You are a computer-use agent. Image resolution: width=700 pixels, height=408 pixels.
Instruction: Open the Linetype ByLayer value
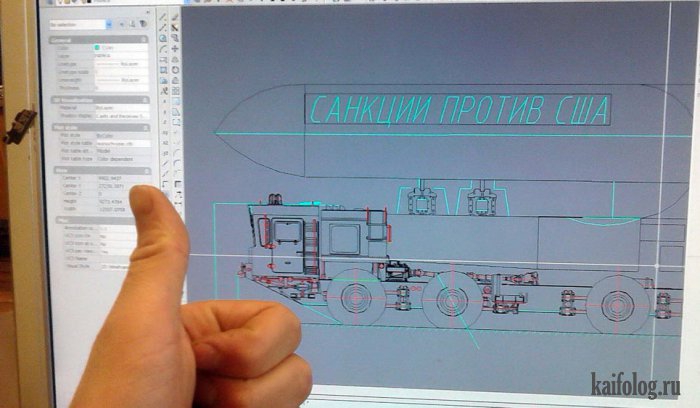pos(121,64)
